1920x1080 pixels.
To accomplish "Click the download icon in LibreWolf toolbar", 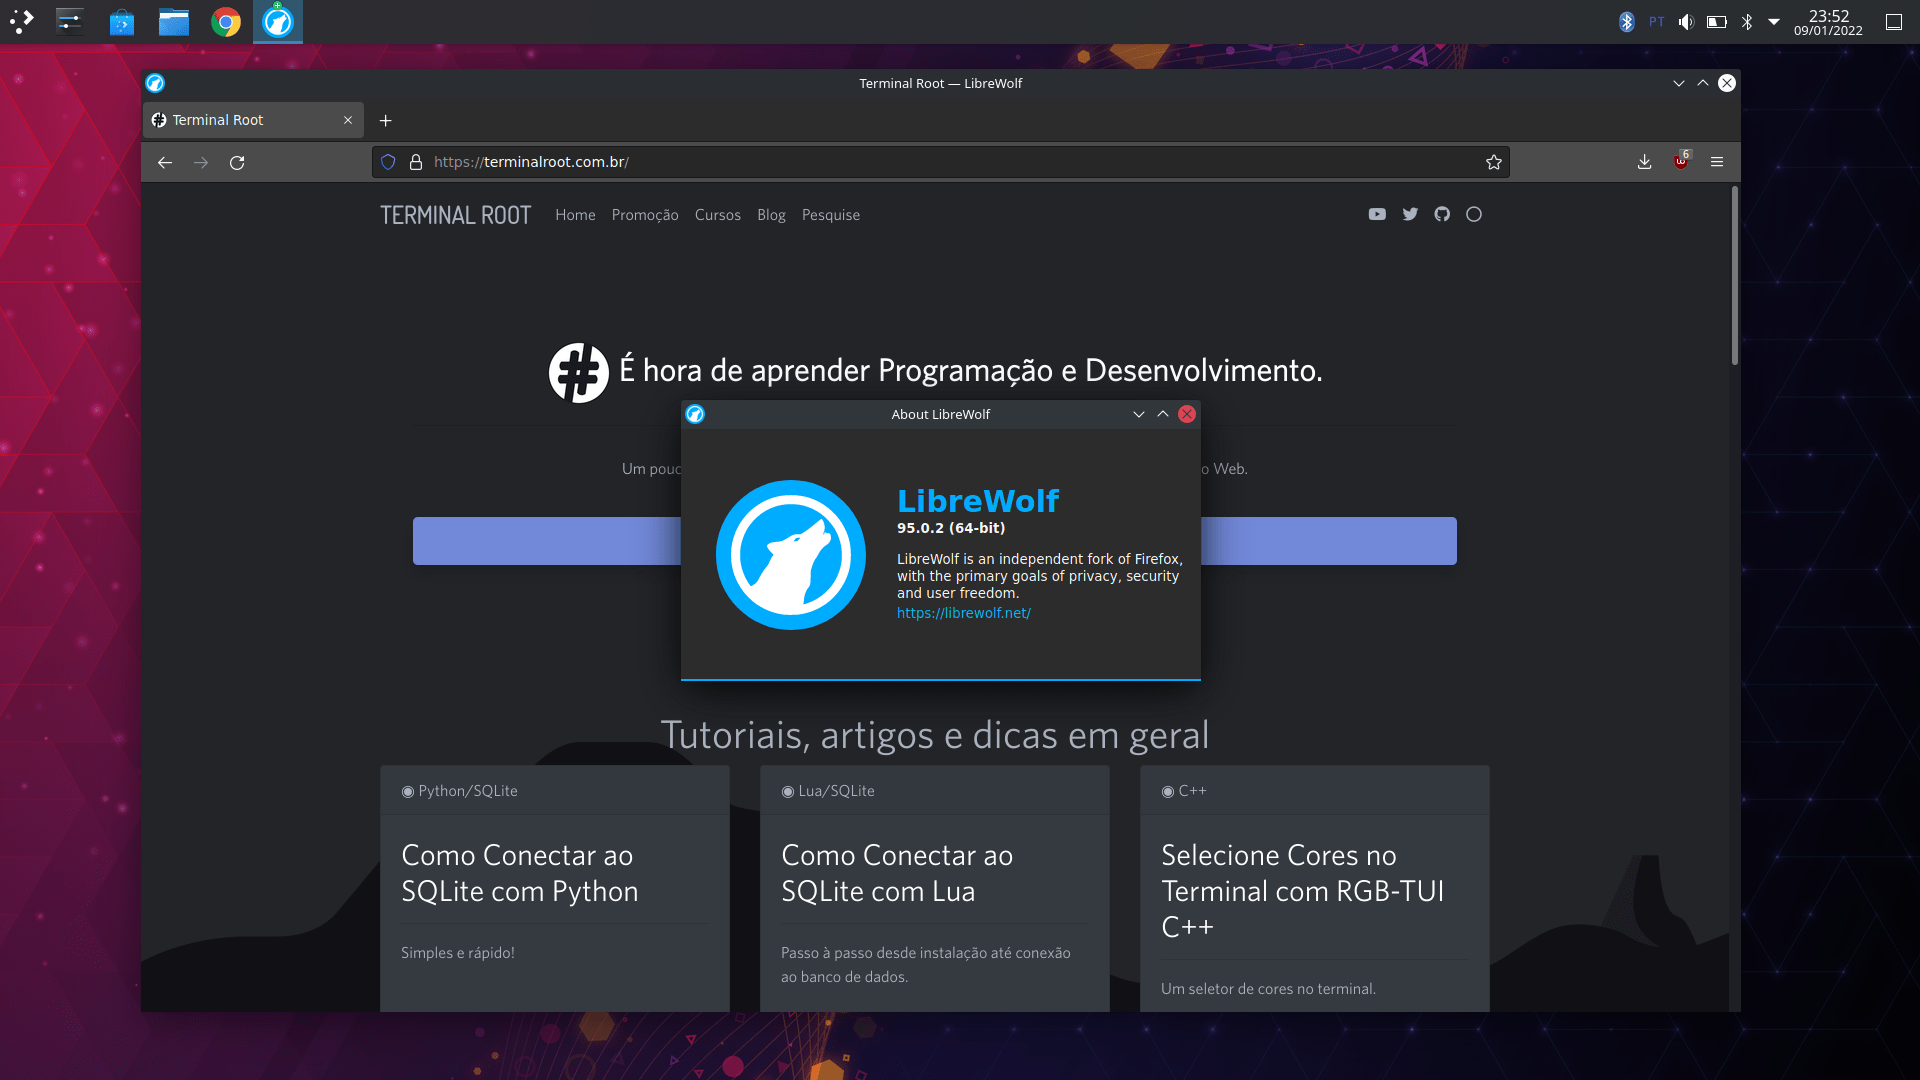I will pyautogui.click(x=1644, y=161).
